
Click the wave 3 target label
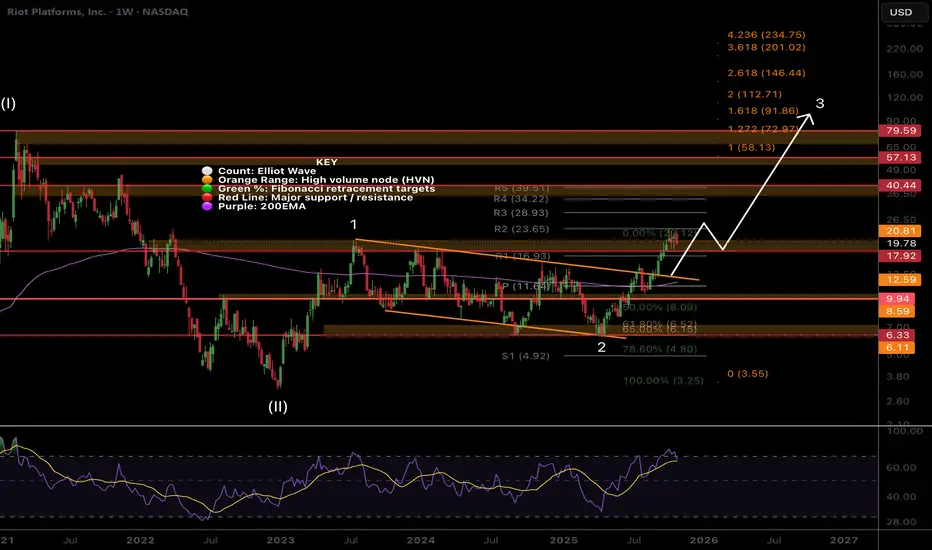(x=819, y=103)
